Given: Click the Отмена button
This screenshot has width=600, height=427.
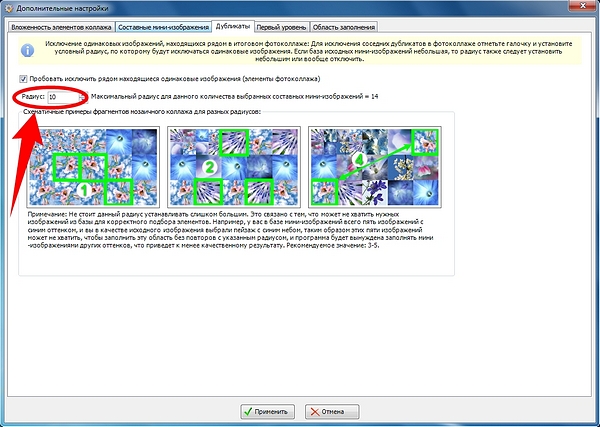Looking at the screenshot, I should point(332,412).
